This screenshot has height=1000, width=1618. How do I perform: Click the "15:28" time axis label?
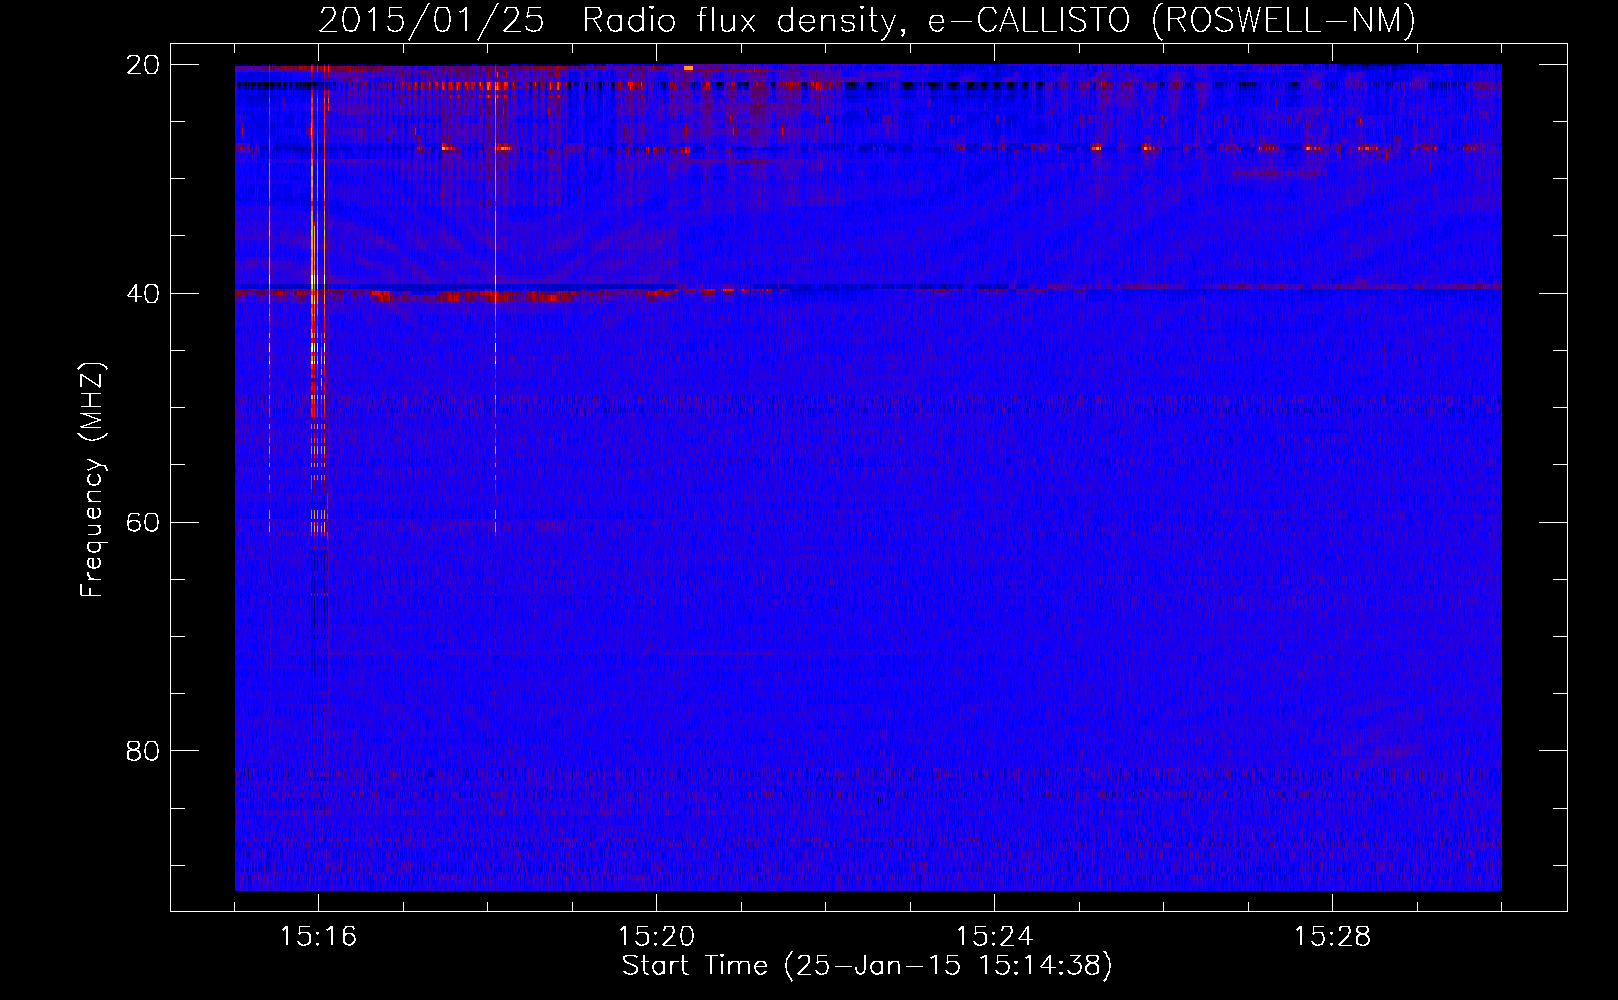(x=1332, y=936)
